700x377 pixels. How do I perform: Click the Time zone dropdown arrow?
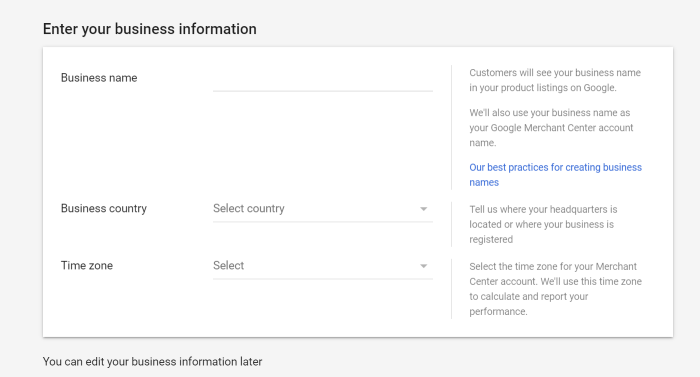[x=423, y=266]
